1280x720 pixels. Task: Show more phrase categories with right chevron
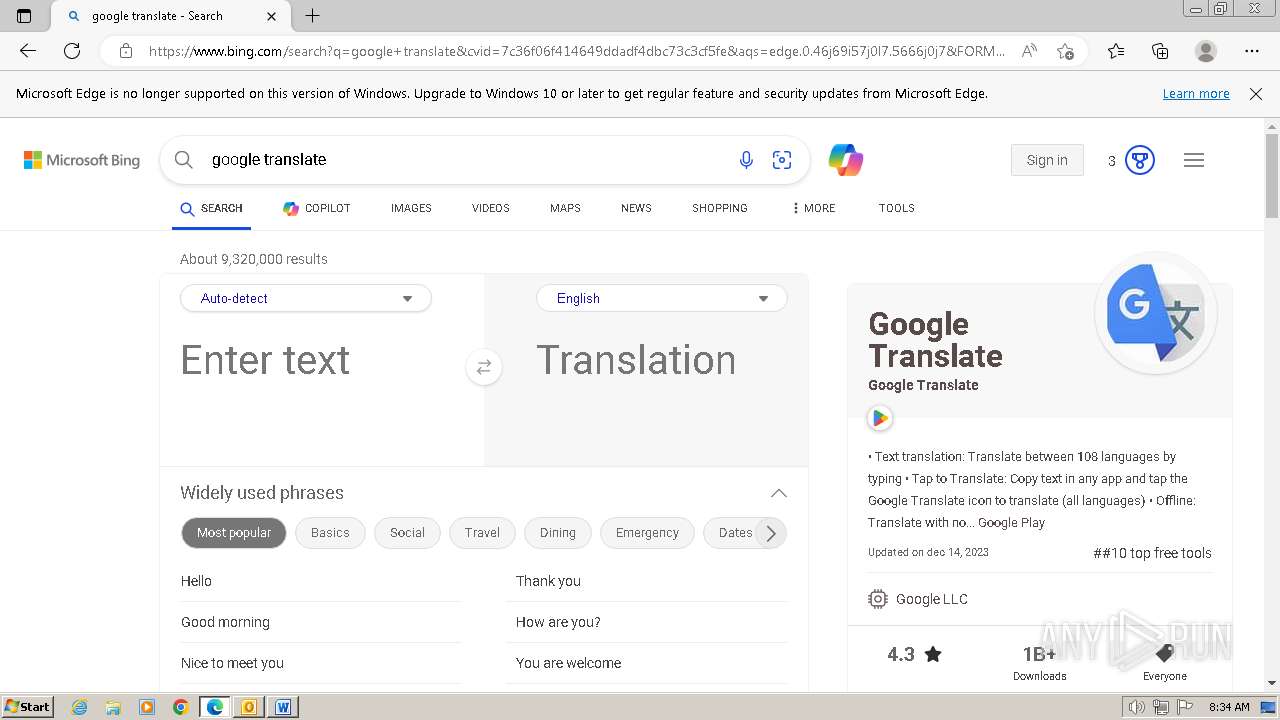(771, 533)
